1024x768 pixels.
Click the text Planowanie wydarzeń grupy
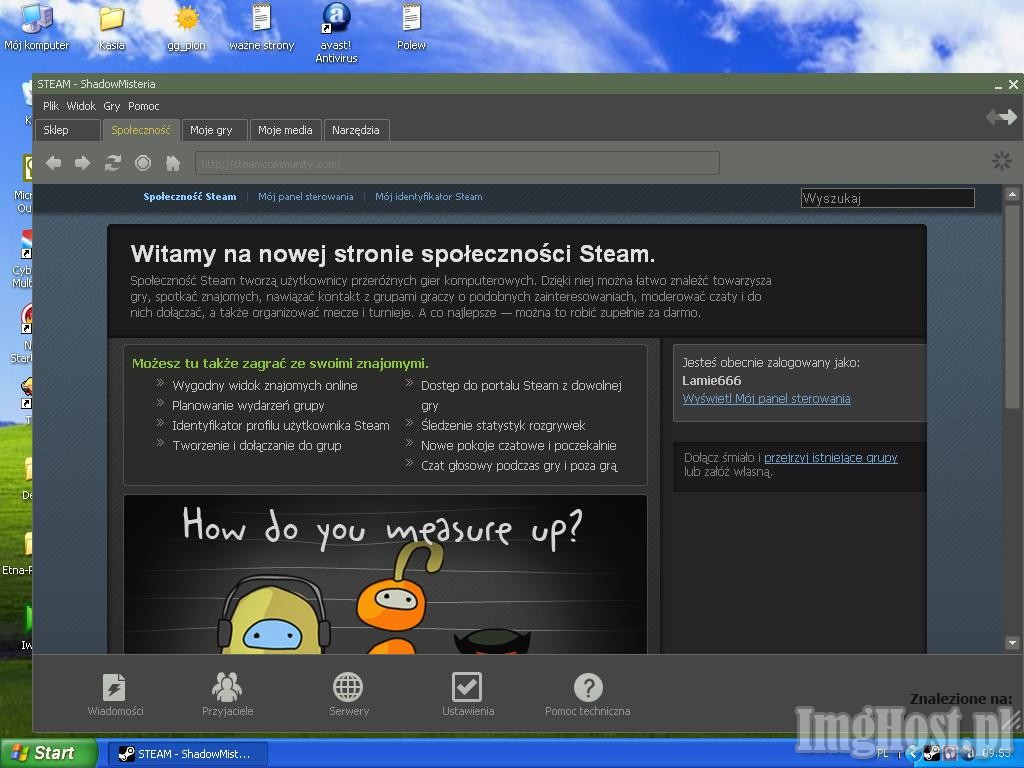point(248,406)
